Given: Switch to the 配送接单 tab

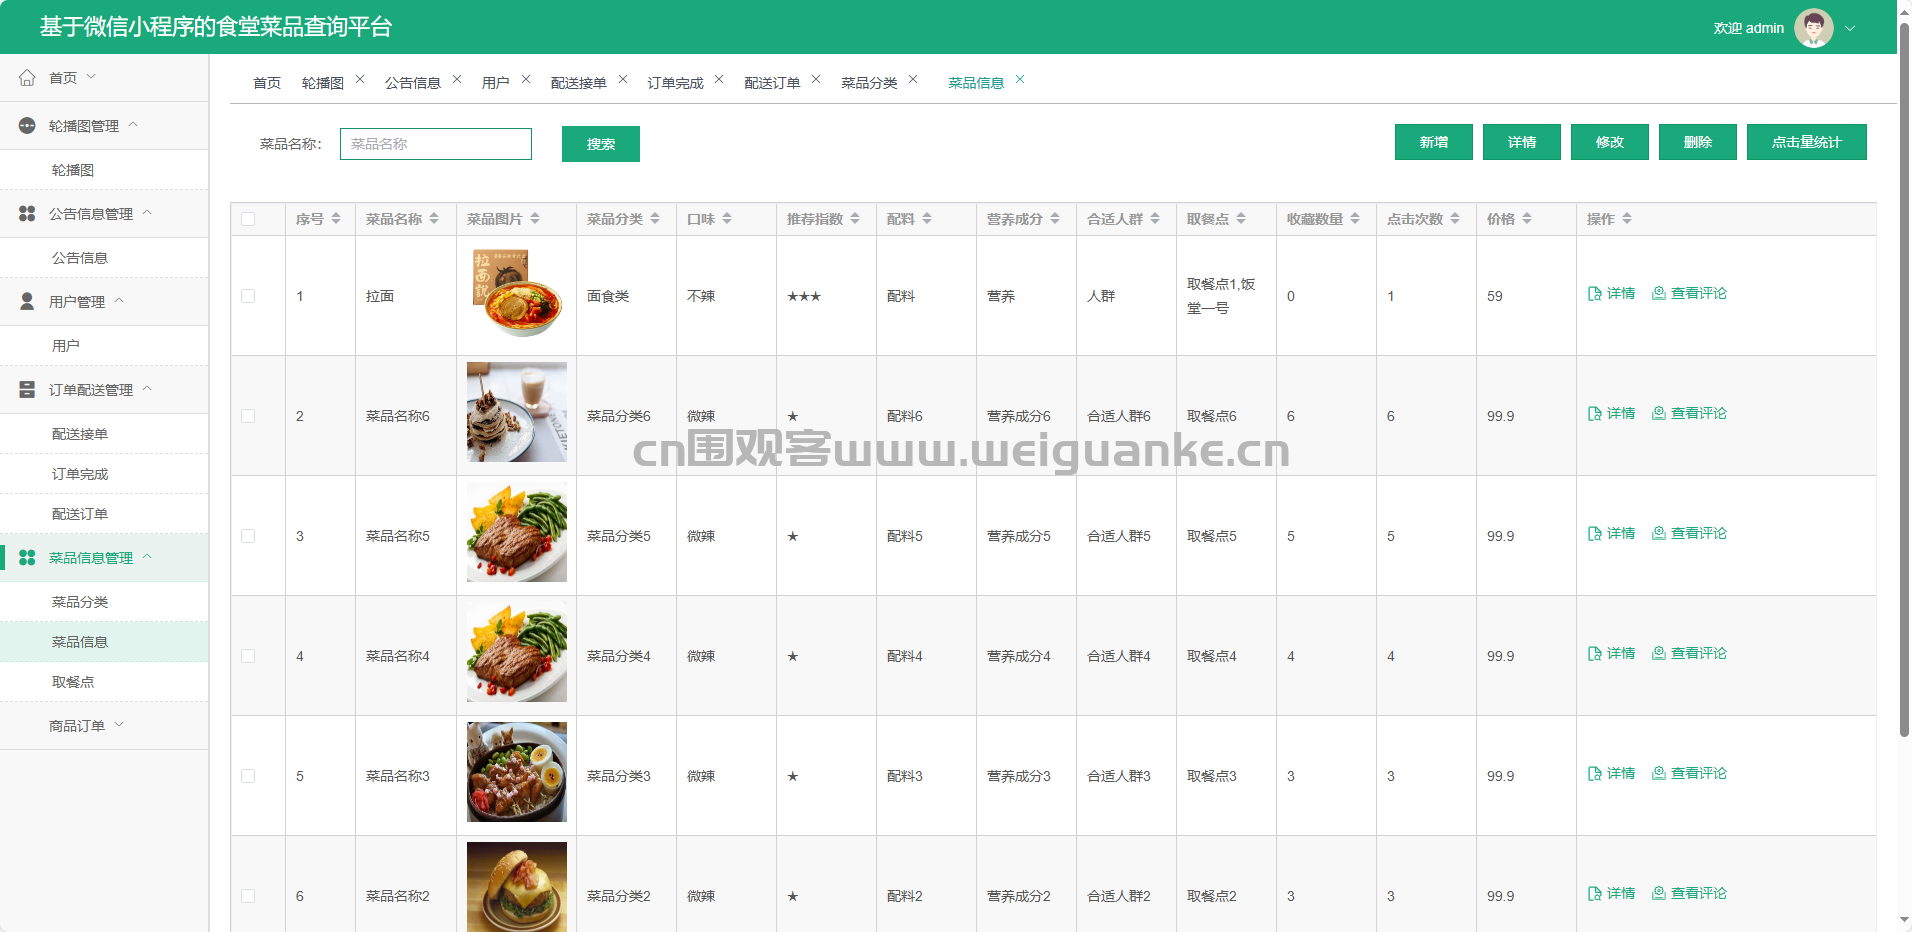Looking at the screenshot, I should click(578, 83).
